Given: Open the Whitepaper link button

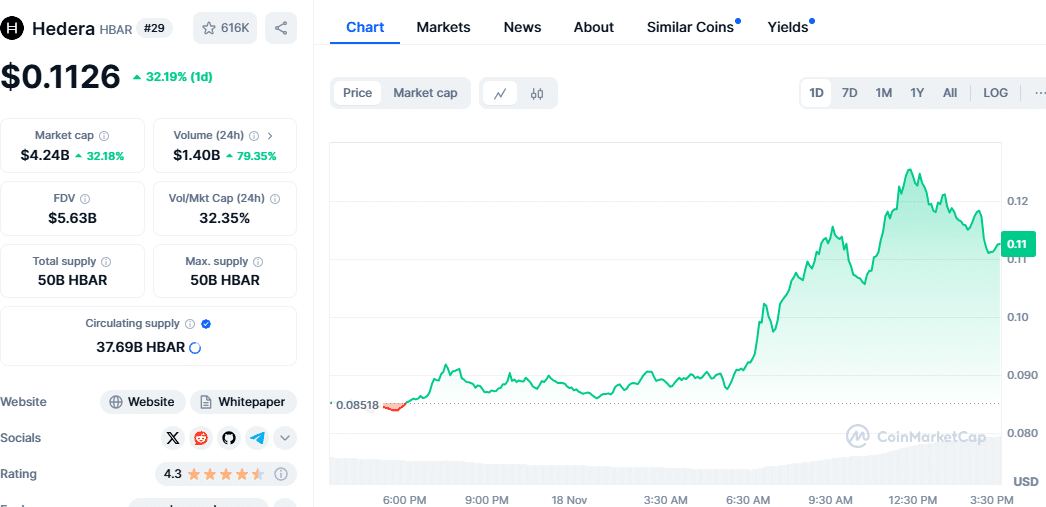Looking at the screenshot, I should pos(243,402).
